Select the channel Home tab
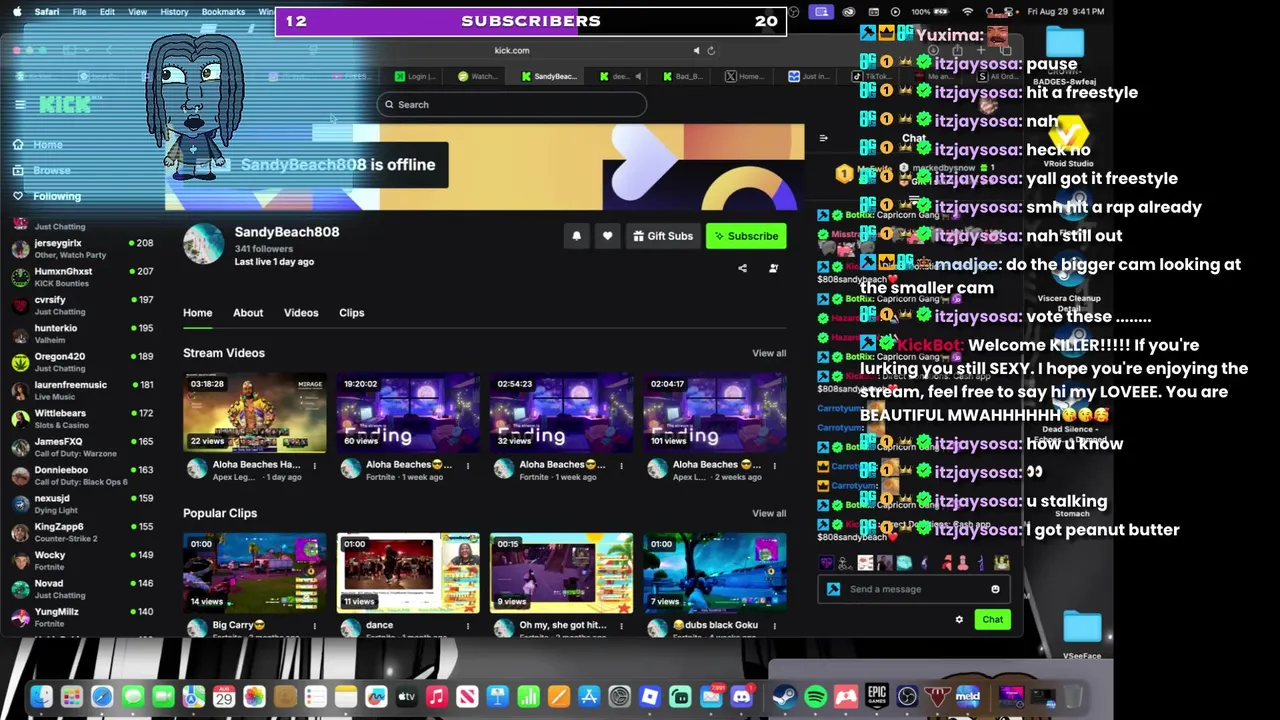The width and height of the screenshot is (1280, 720). 197,313
